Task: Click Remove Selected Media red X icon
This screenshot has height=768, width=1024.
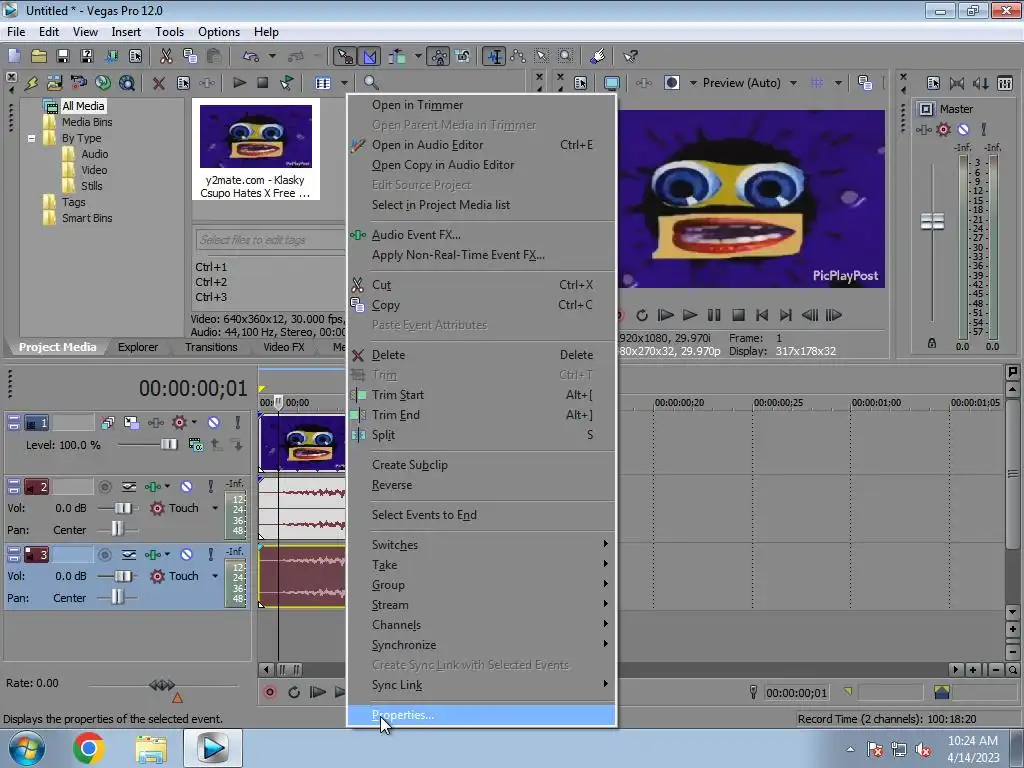Action: [159, 83]
